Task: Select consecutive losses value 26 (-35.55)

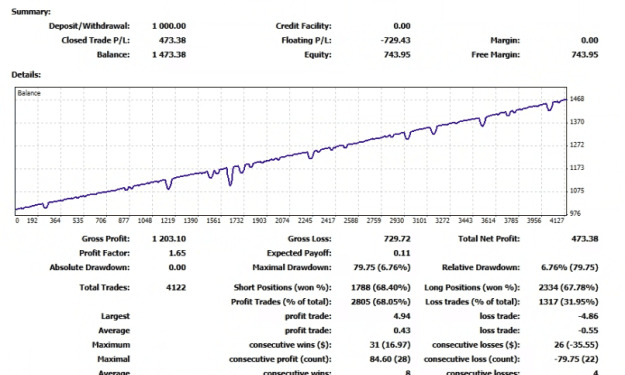Action: click(576, 345)
